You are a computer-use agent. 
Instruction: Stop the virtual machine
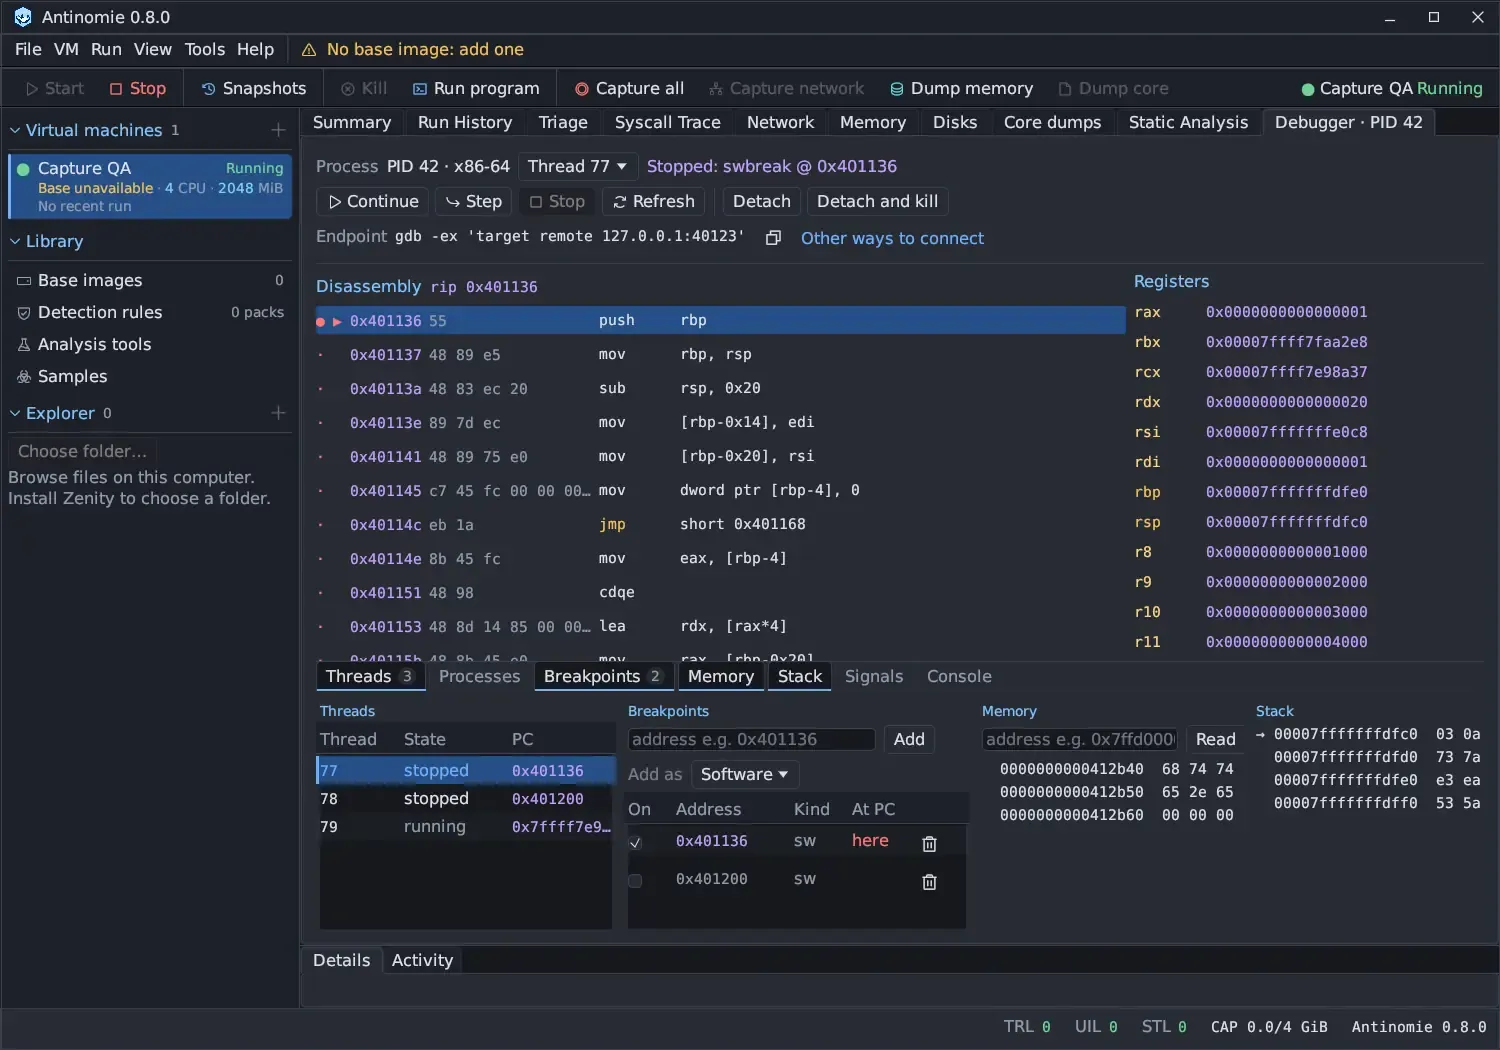138,89
